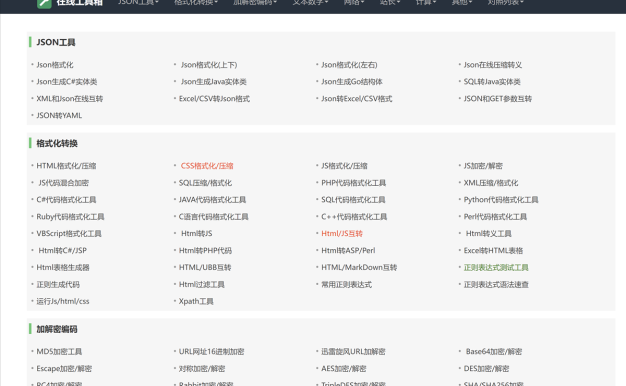
Task: Click XML压缩/格式化 link
Action: coord(491,183)
